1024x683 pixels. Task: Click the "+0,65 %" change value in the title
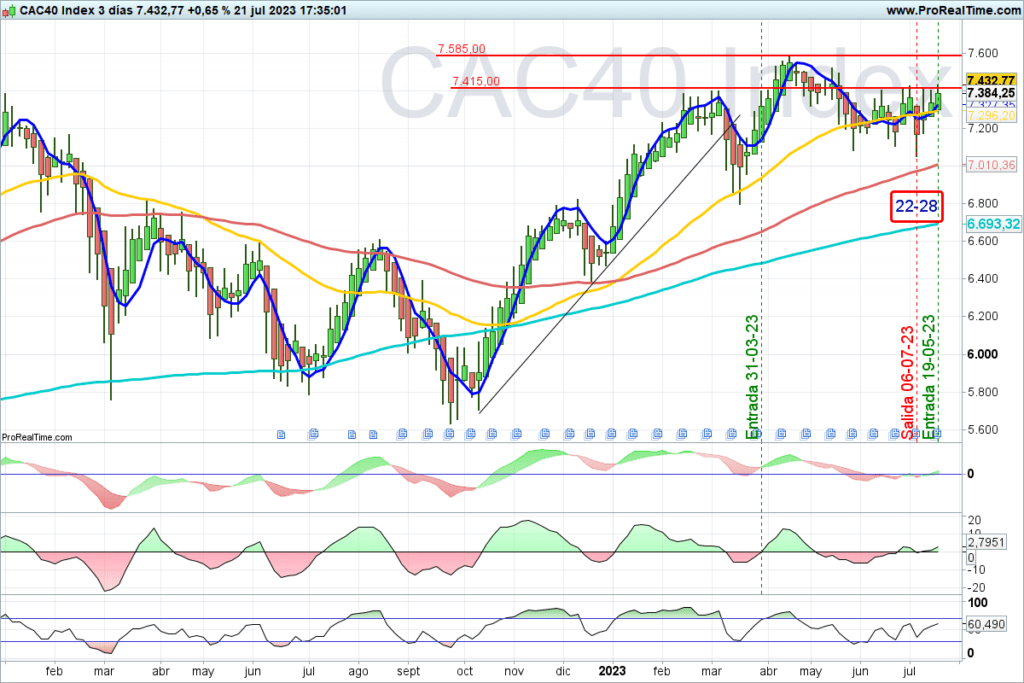point(208,10)
